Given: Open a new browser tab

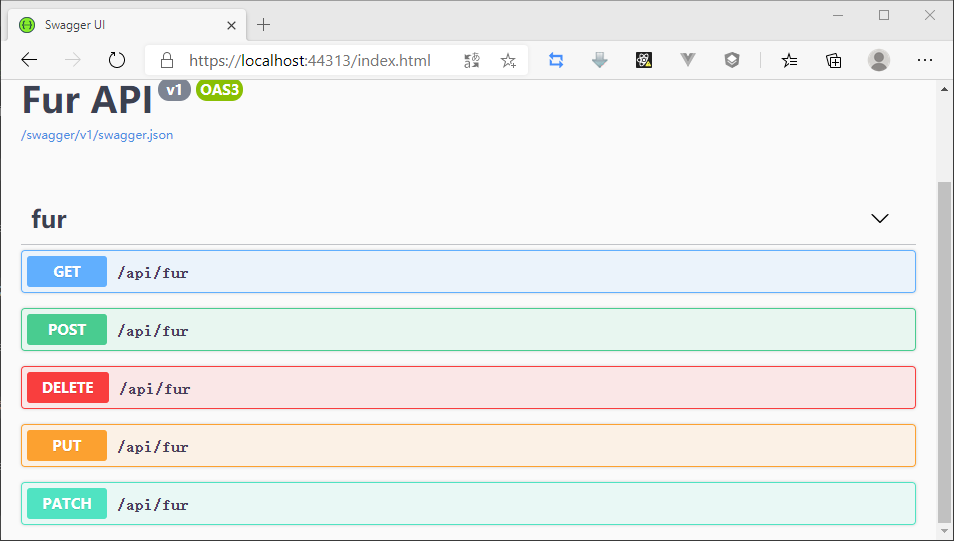Looking at the screenshot, I should coord(264,25).
